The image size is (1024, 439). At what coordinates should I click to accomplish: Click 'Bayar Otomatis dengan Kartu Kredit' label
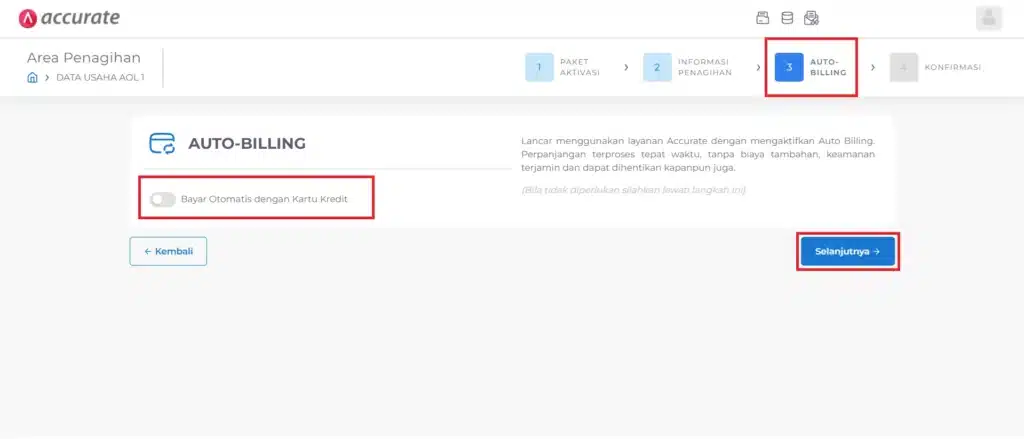pos(264,199)
